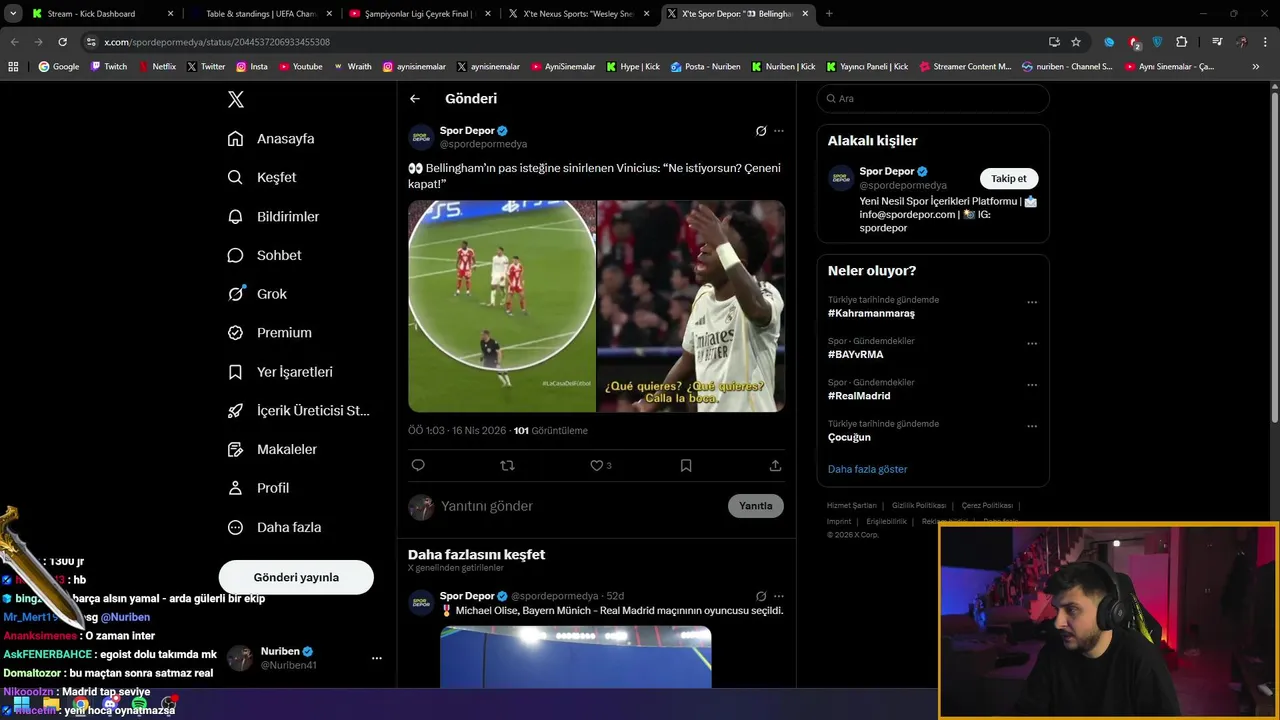The width and height of the screenshot is (1280, 720).
Task: Open the right image of Vinicius gesturing
Action: [691, 306]
